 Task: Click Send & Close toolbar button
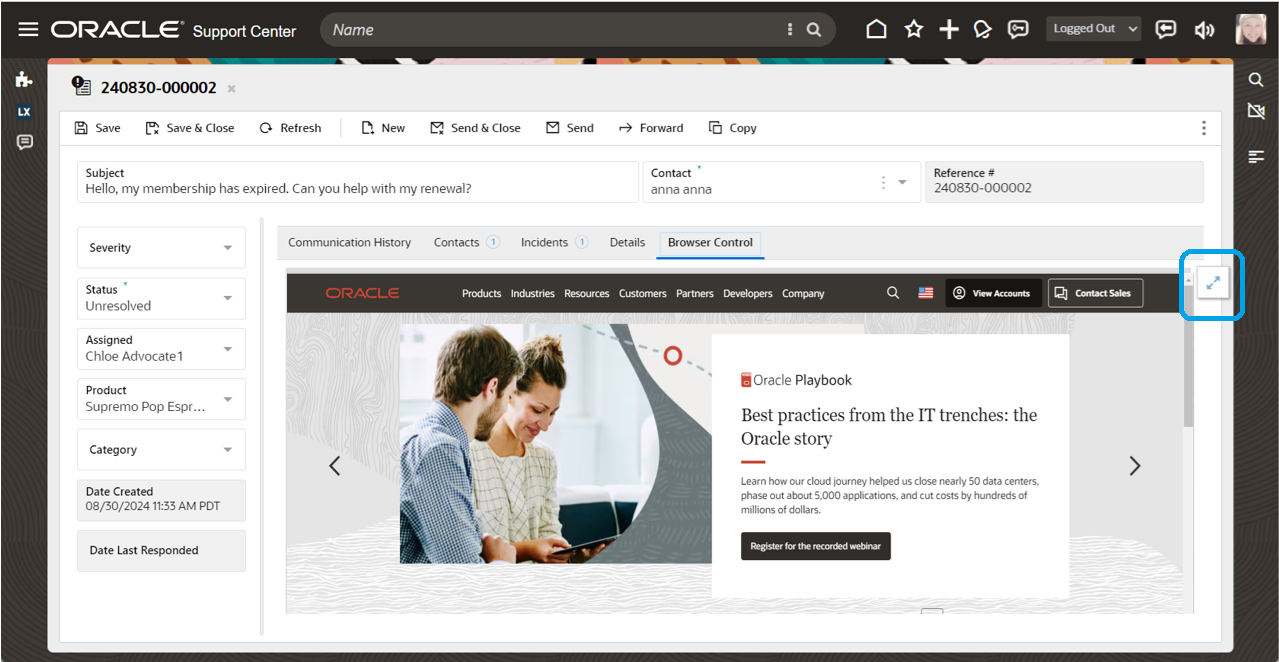[x=475, y=128]
